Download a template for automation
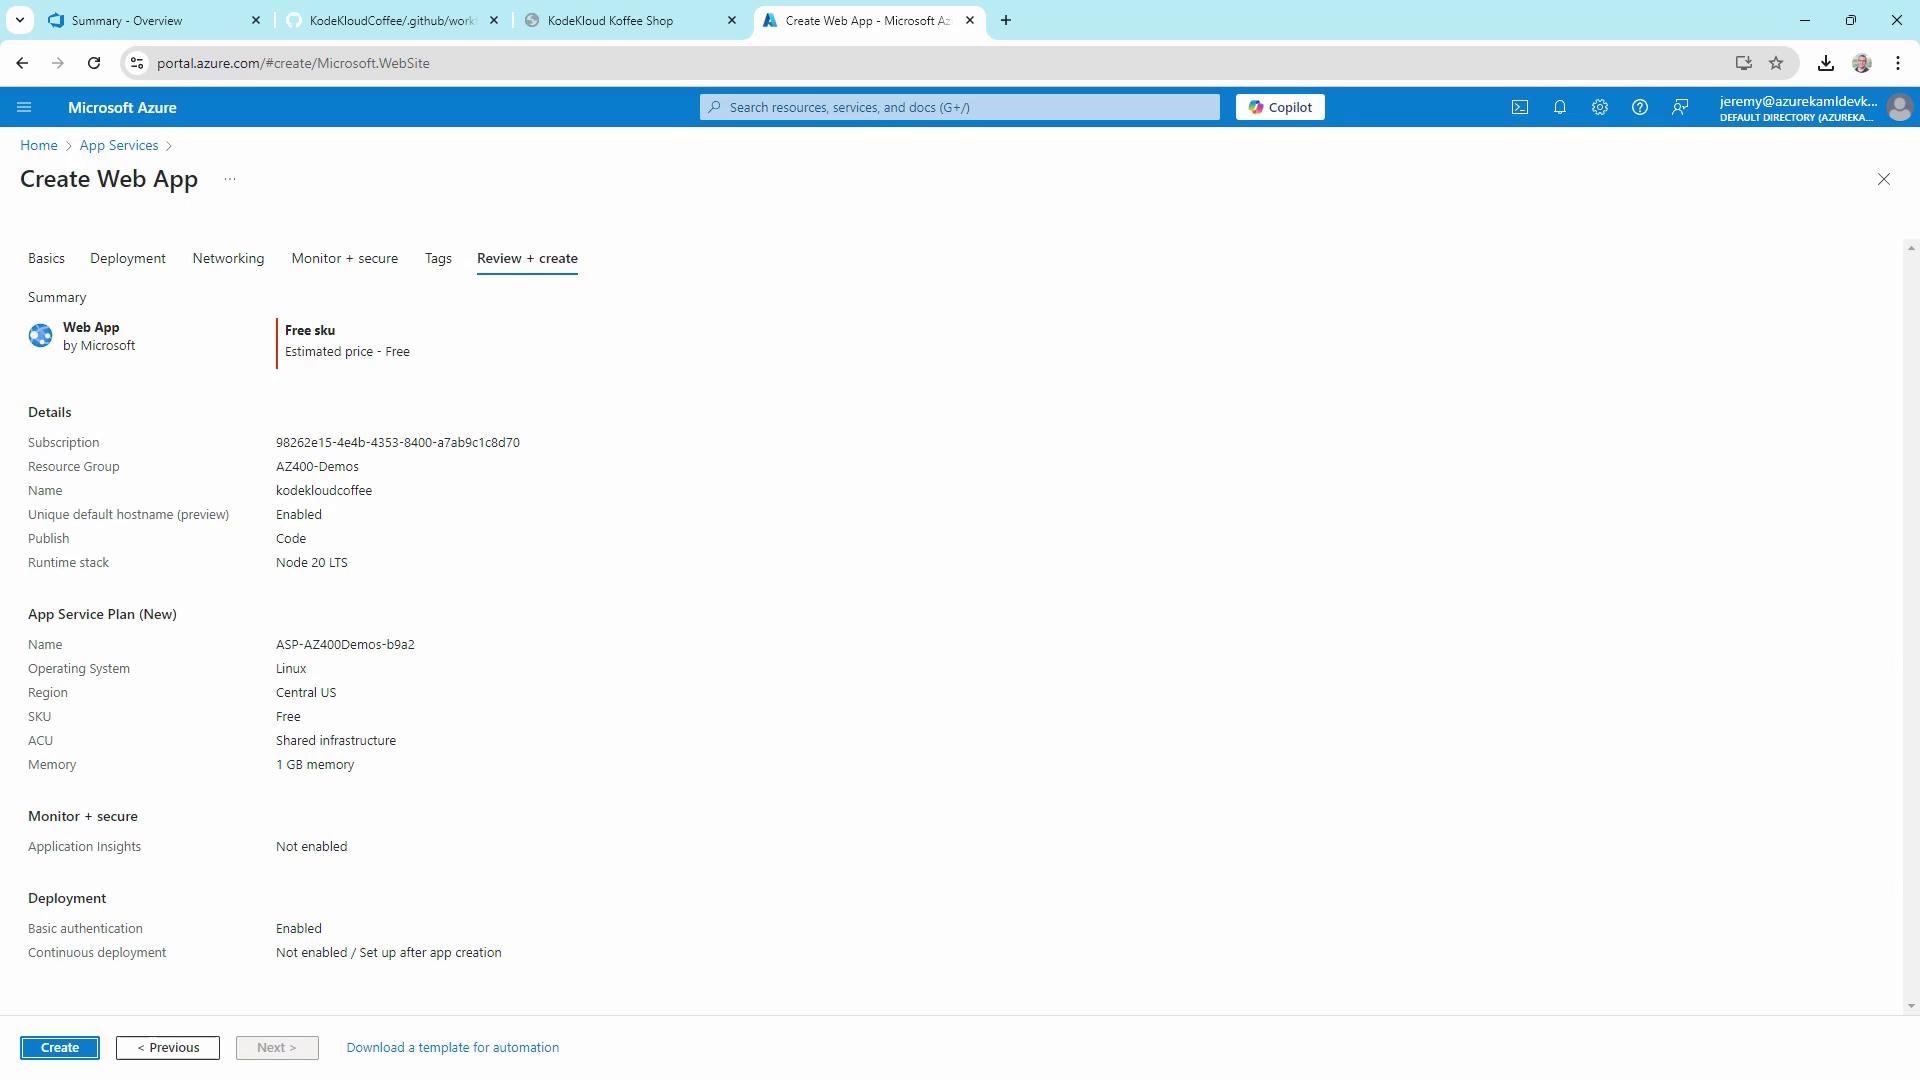The image size is (1920, 1080). (452, 1047)
